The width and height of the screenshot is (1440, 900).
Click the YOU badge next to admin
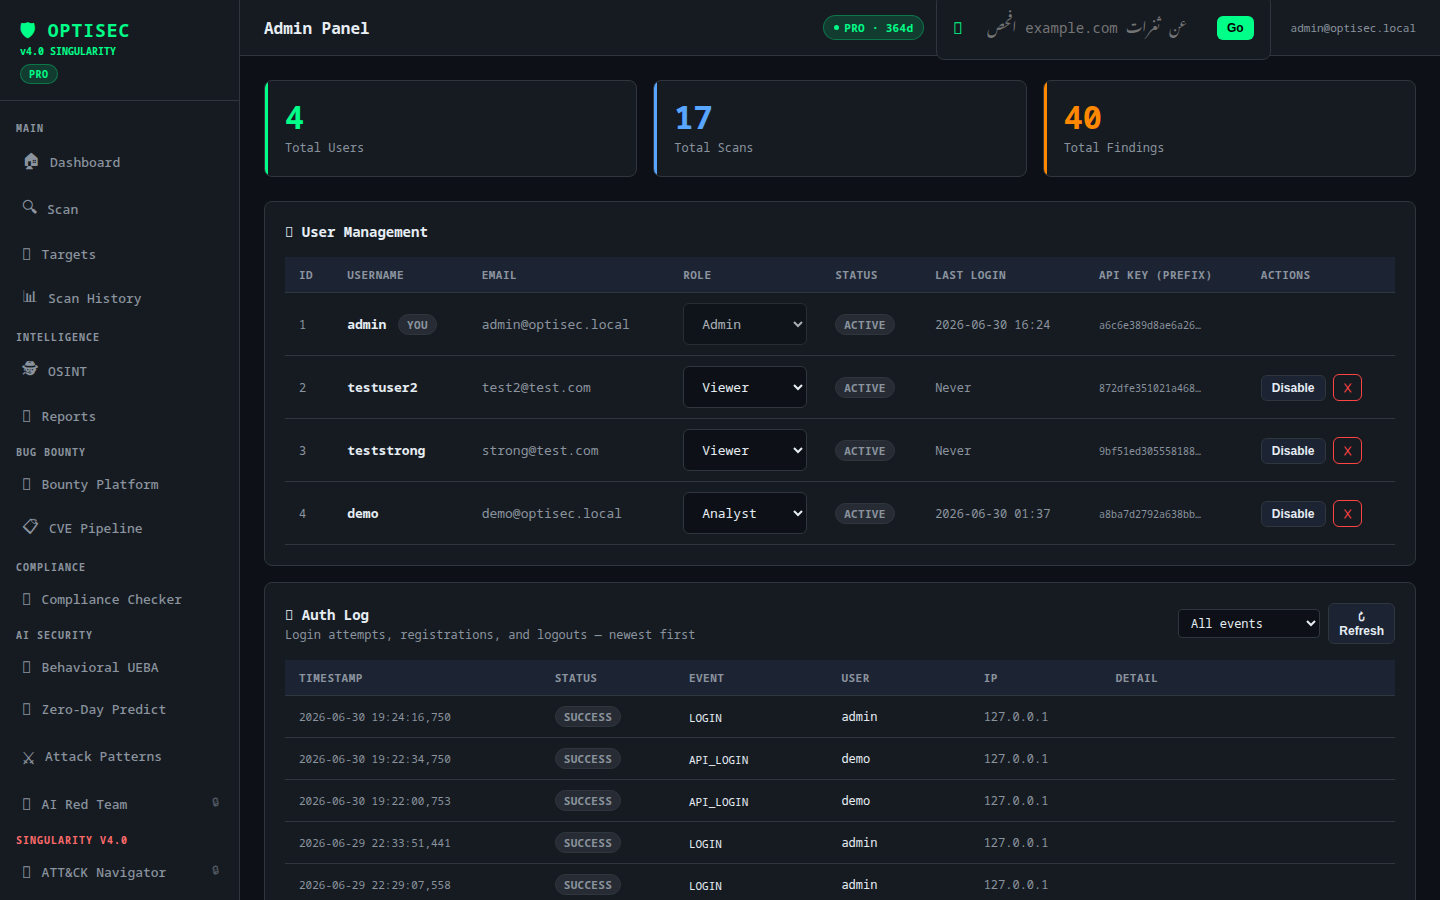[417, 325]
